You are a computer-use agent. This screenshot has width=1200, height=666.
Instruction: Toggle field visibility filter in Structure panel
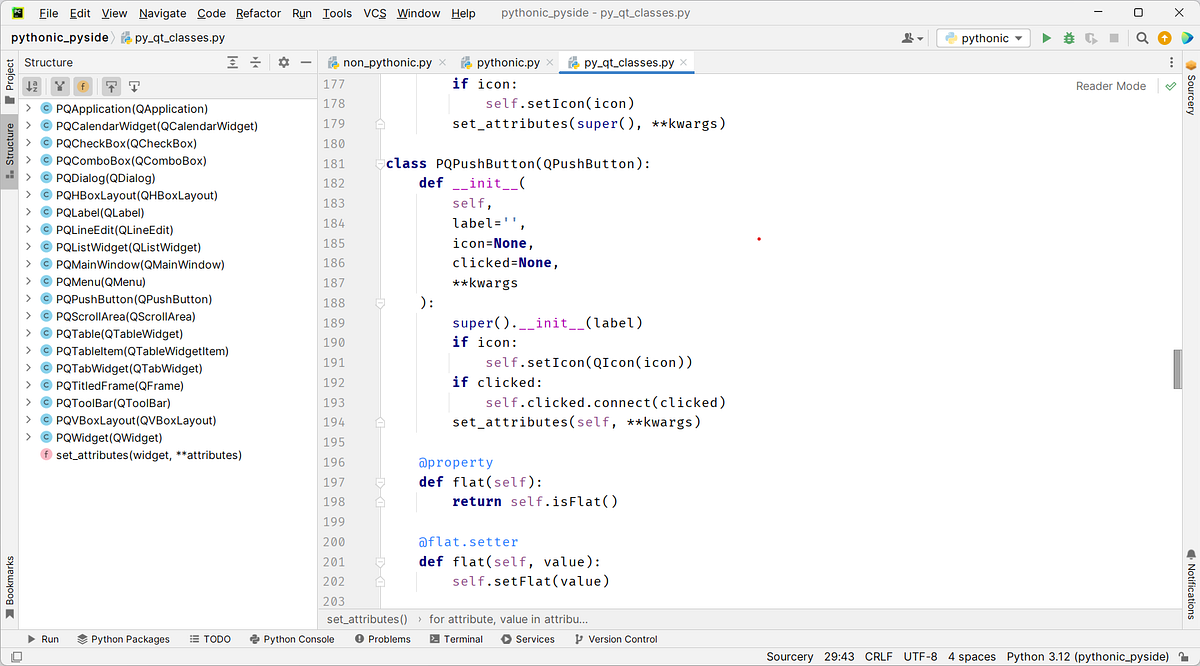(x=82, y=87)
